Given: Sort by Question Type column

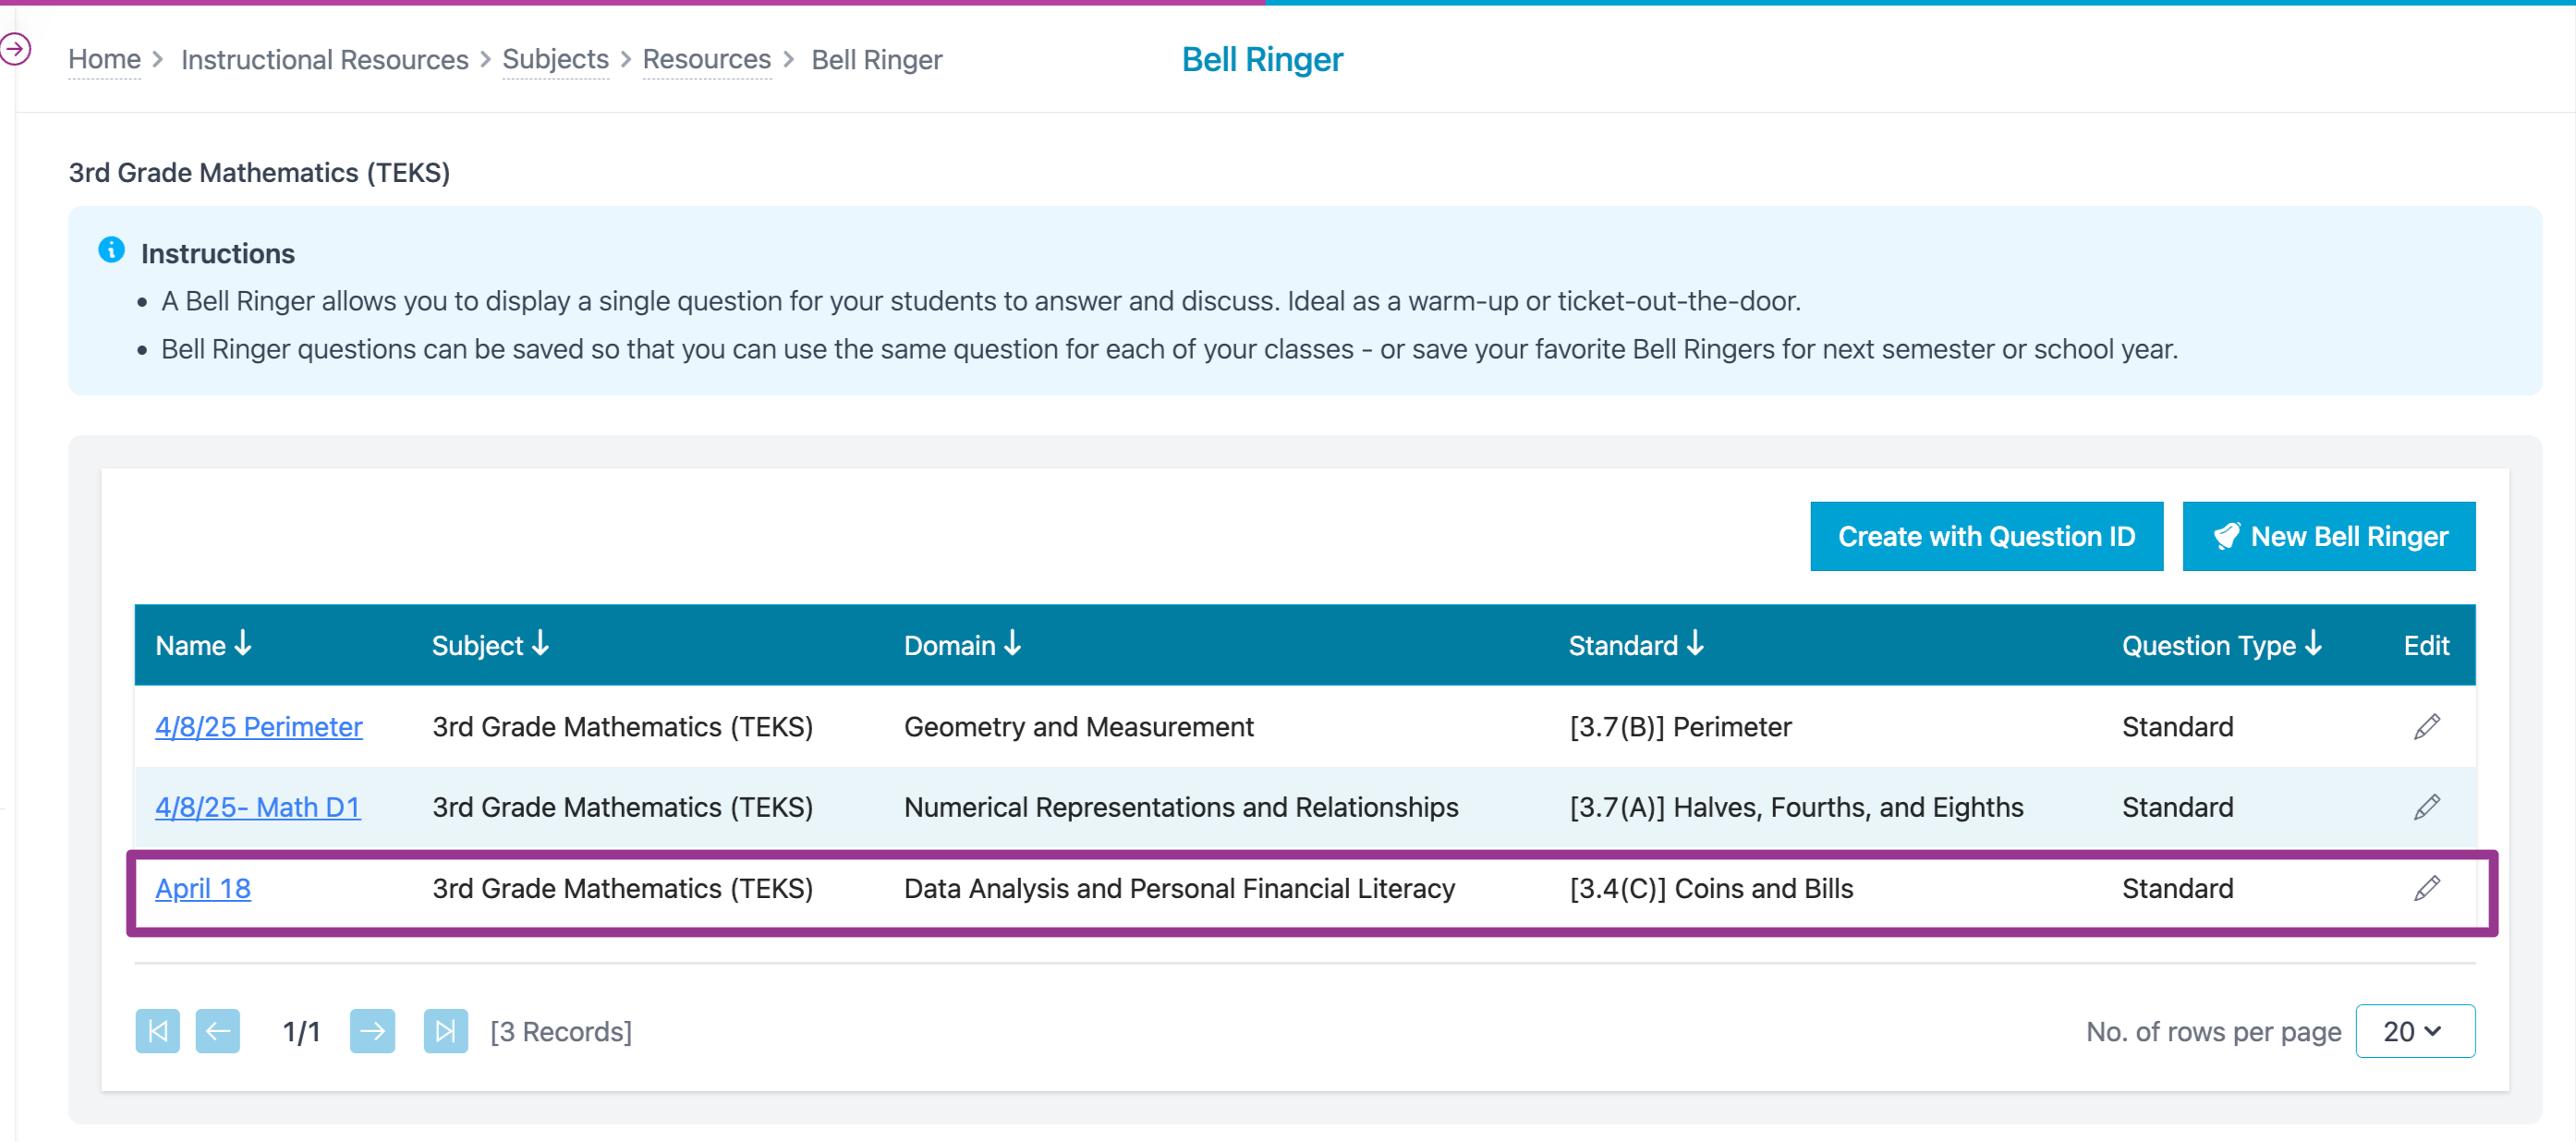Looking at the screenshot, I should coord(2222,645).
